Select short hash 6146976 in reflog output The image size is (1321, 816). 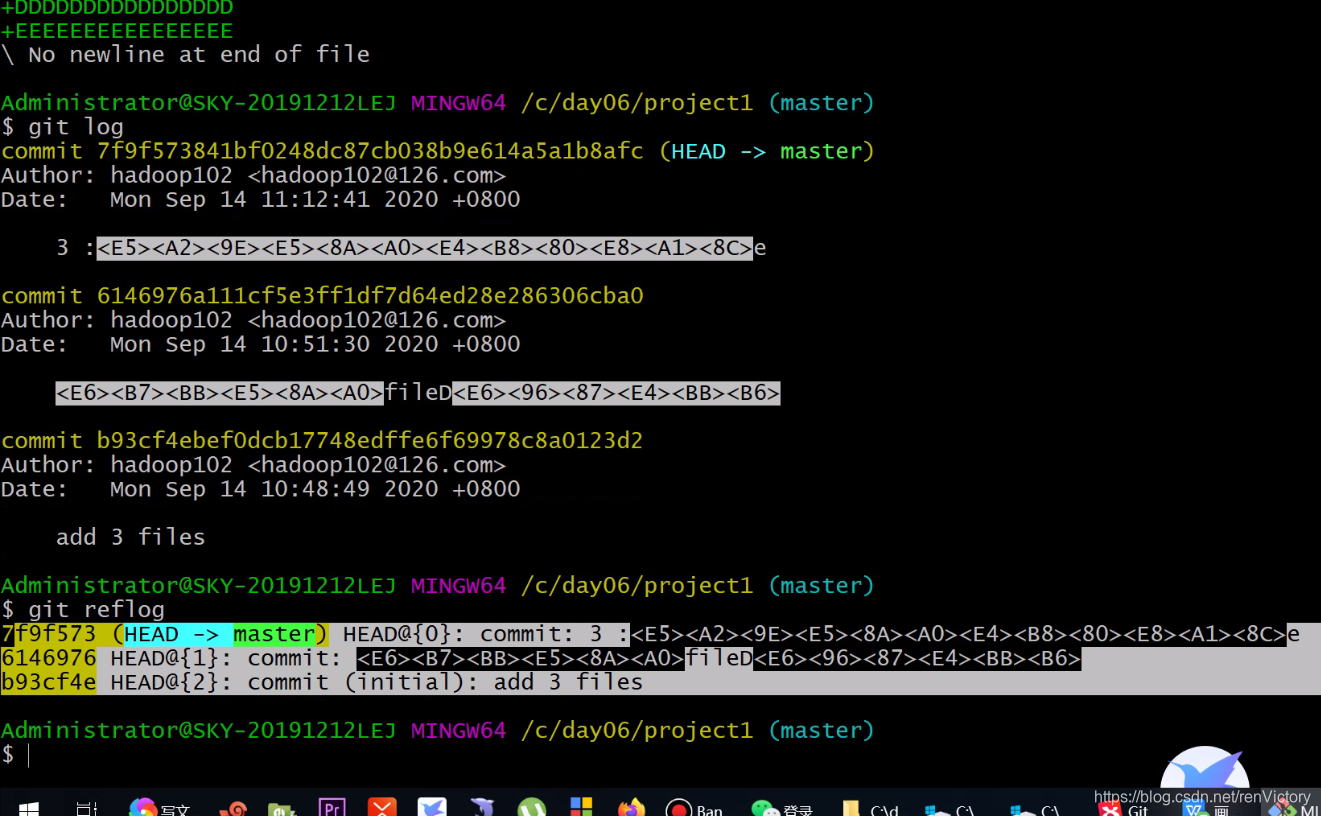click(x=48, y=658)
